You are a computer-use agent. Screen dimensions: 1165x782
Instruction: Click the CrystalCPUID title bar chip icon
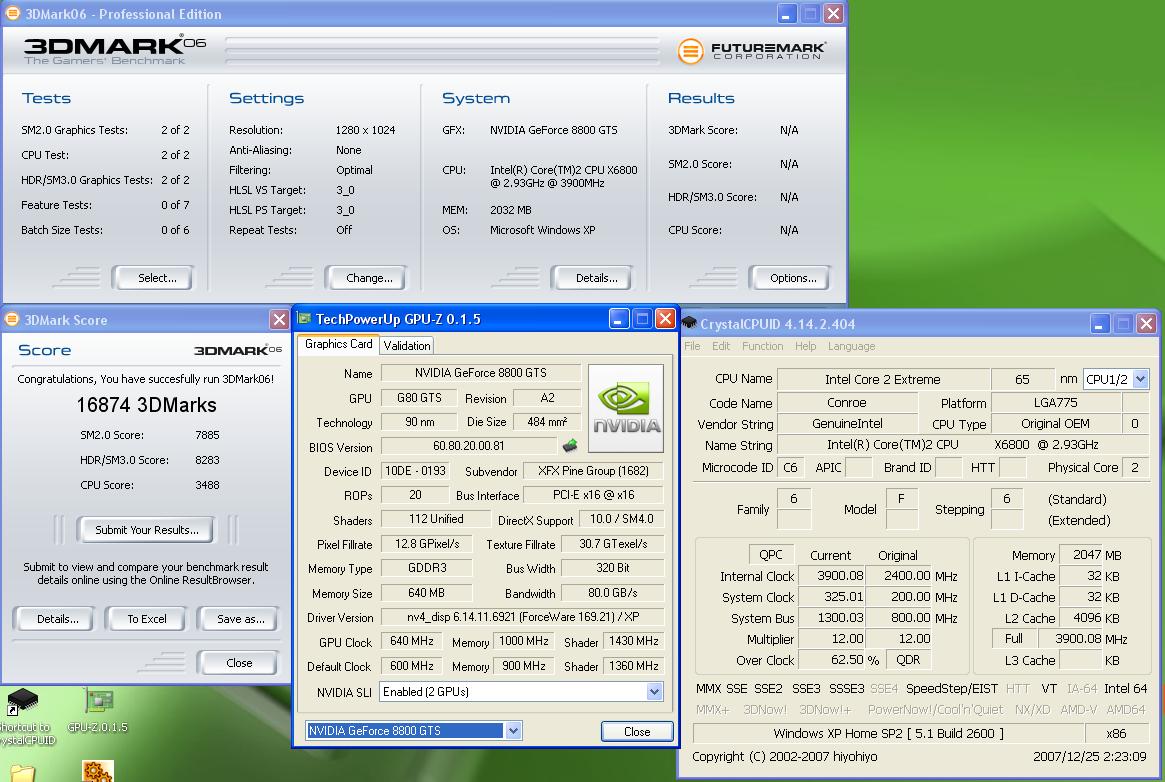tap(689, 323)
